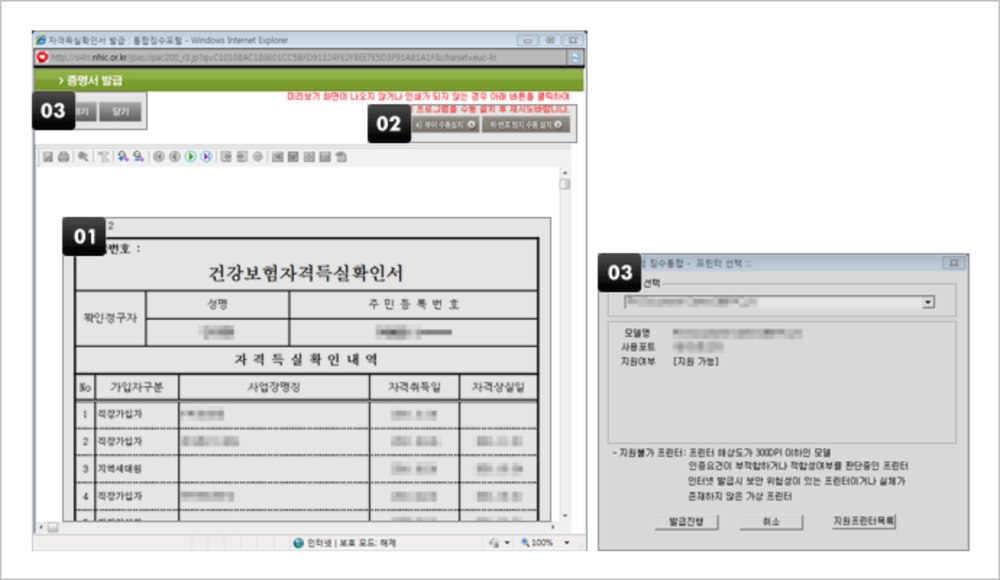Click the vertical scrollbar thumb
The width and height of the screenshot is (1000, 580).
point(565,184)
